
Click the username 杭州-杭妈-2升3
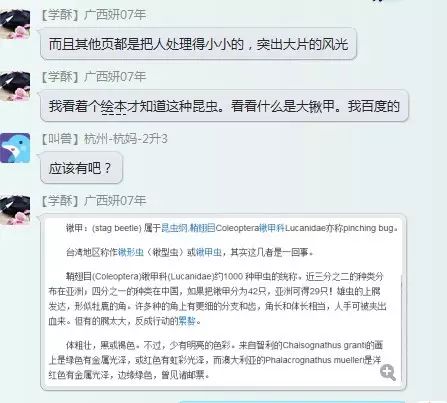tap(126, 139)
